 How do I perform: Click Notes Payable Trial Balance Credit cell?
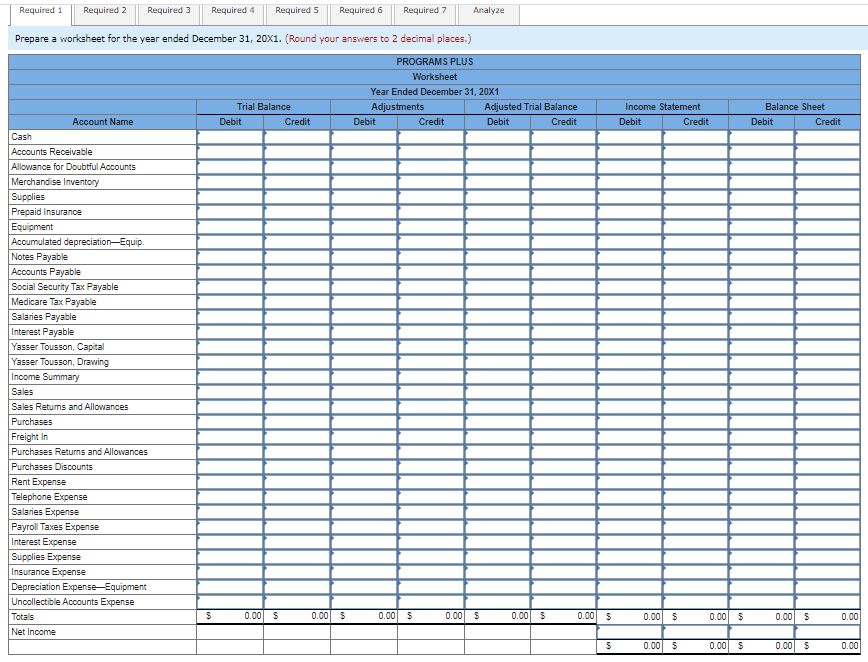click(297, 257)
